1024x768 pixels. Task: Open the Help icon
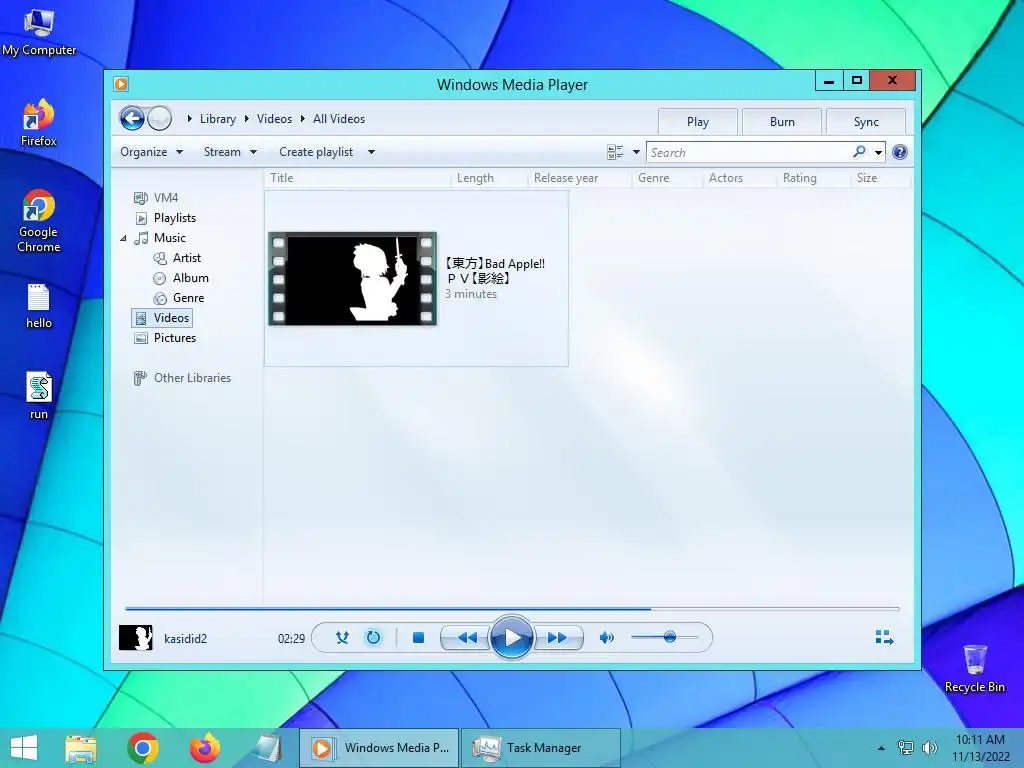tap(899, 152)
